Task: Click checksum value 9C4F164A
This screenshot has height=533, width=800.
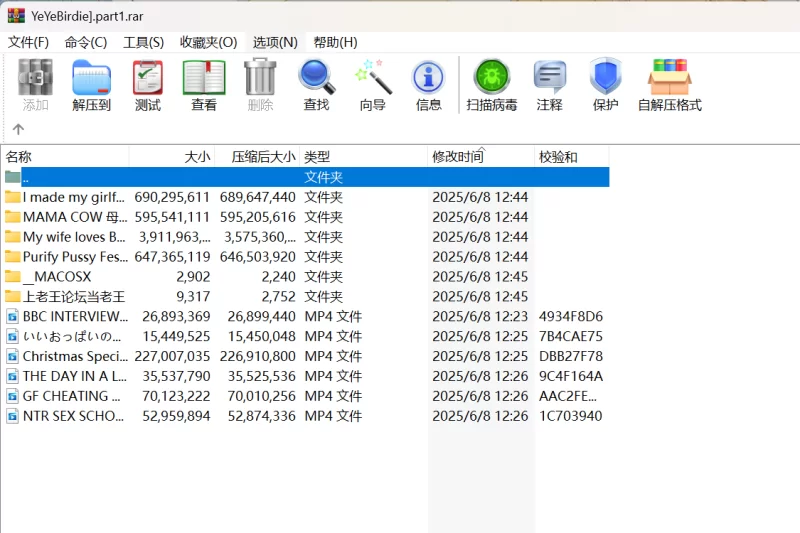Action: pyautogui.click(x=571, y=376)
